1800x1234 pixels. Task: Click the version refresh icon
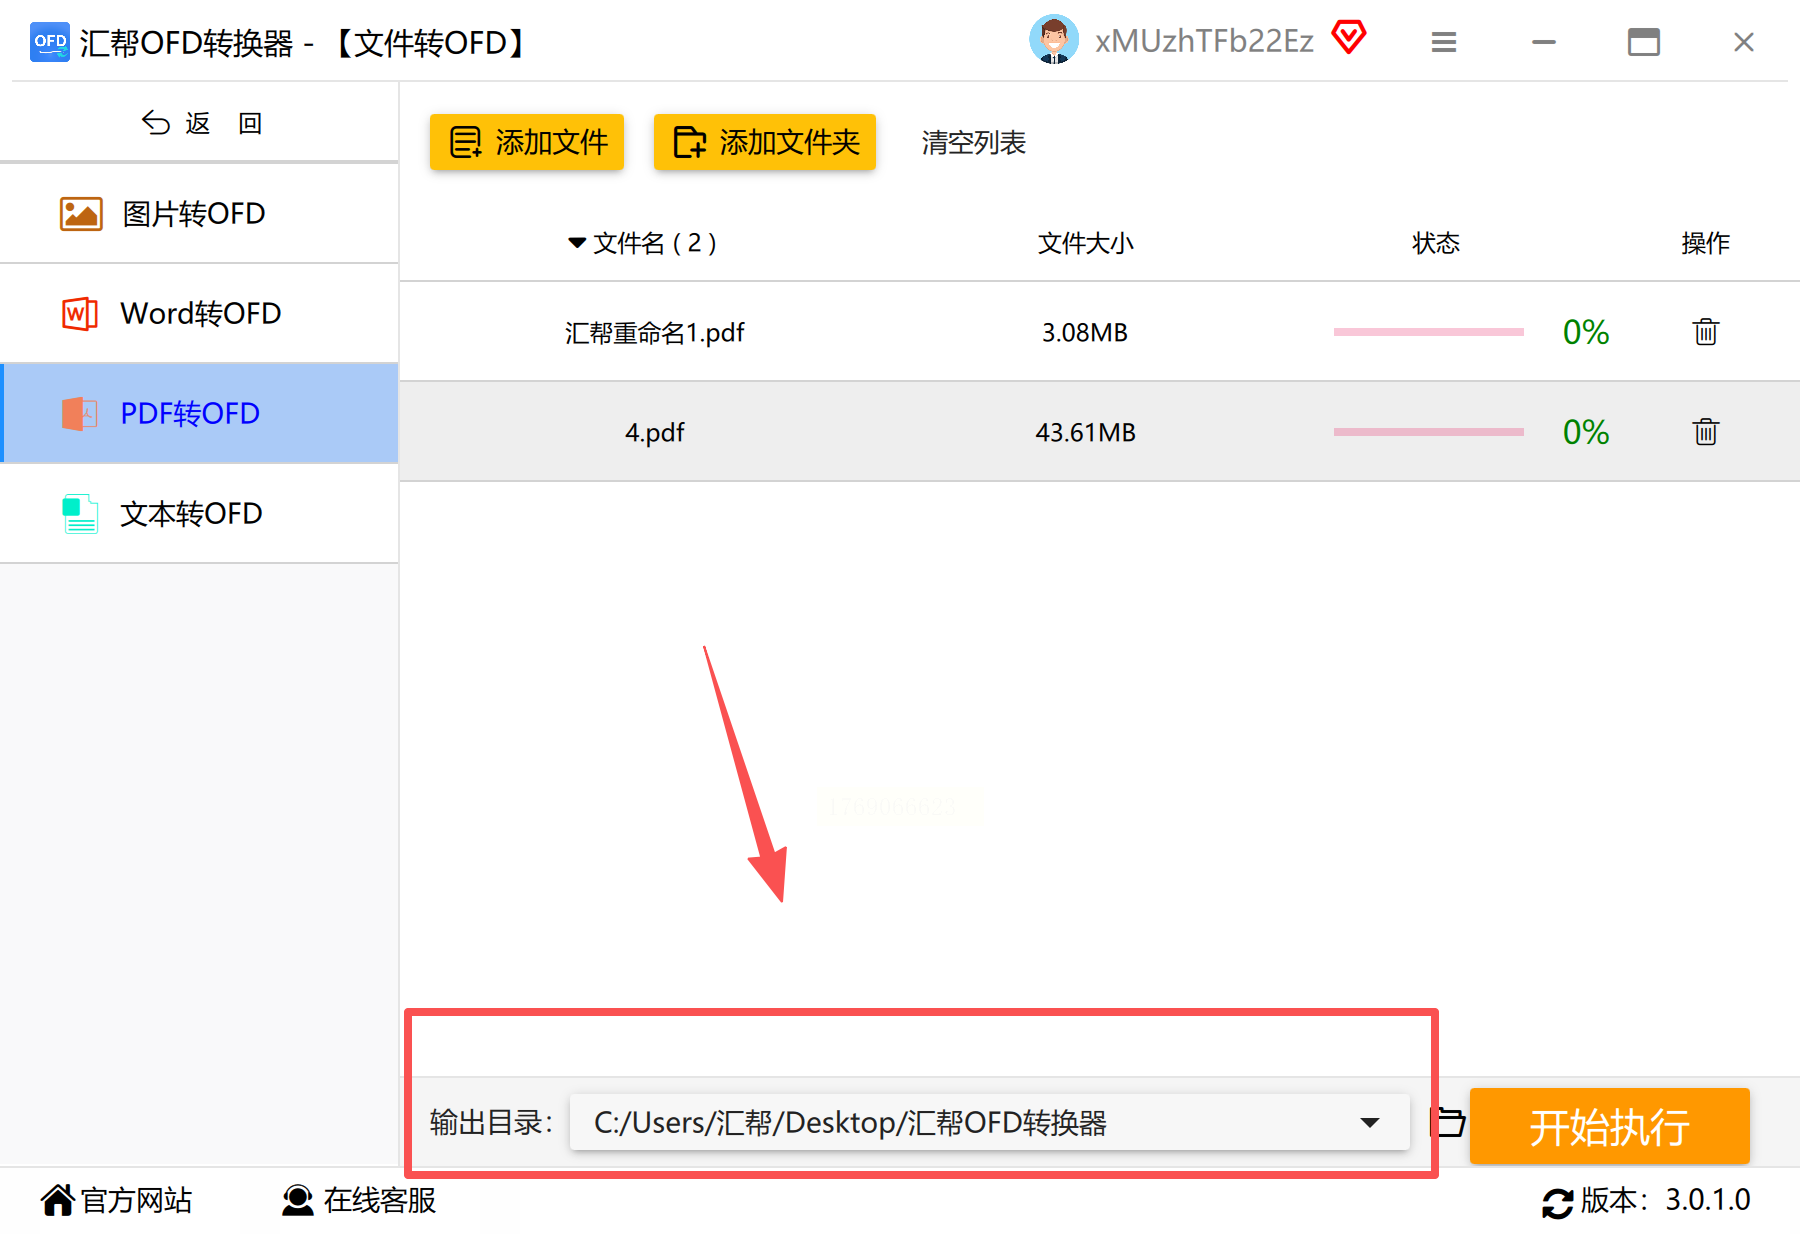pyautogui.click(x=1557, y=1203)
